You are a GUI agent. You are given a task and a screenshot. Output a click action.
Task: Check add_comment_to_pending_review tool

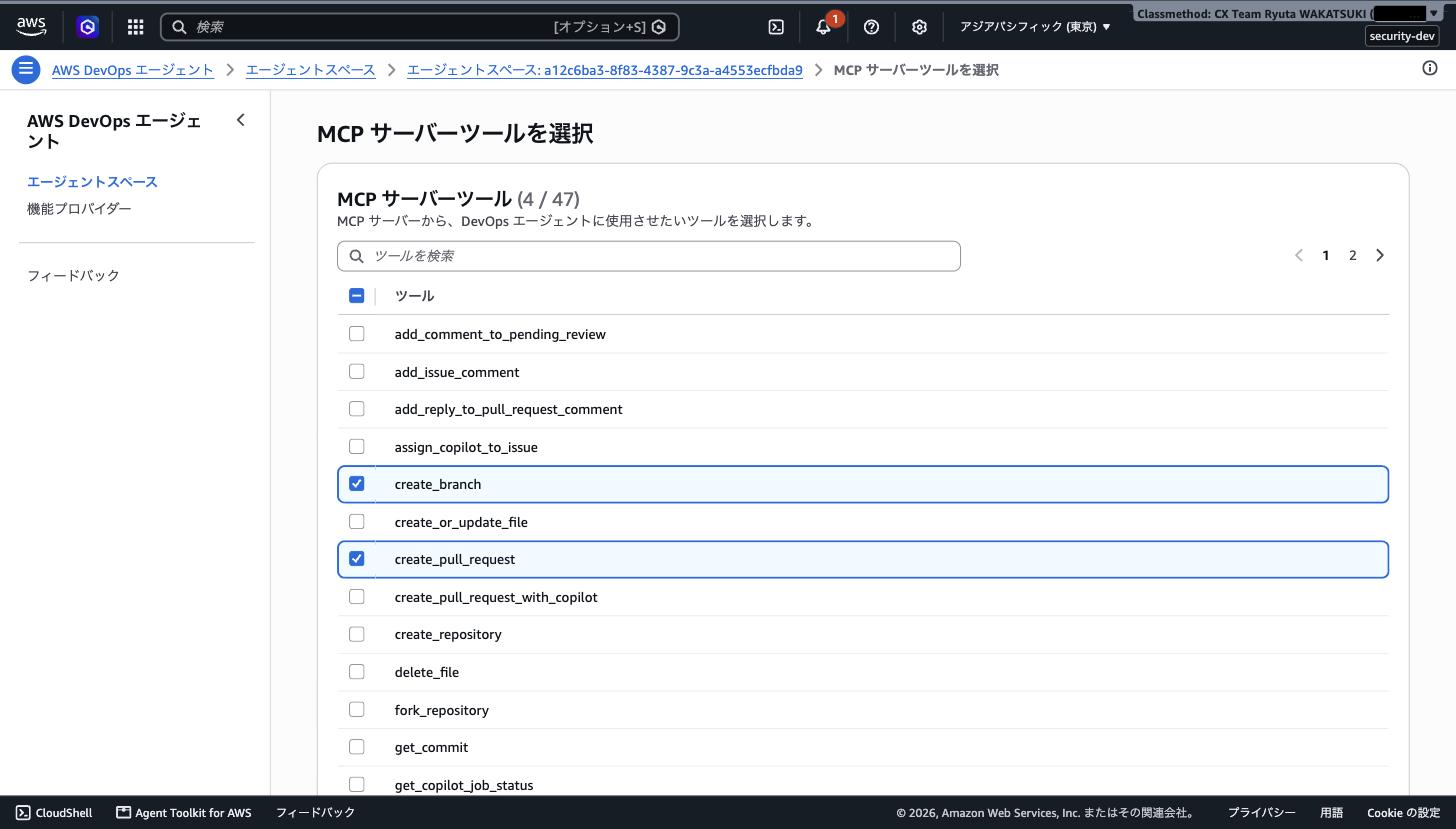[356, 333]
